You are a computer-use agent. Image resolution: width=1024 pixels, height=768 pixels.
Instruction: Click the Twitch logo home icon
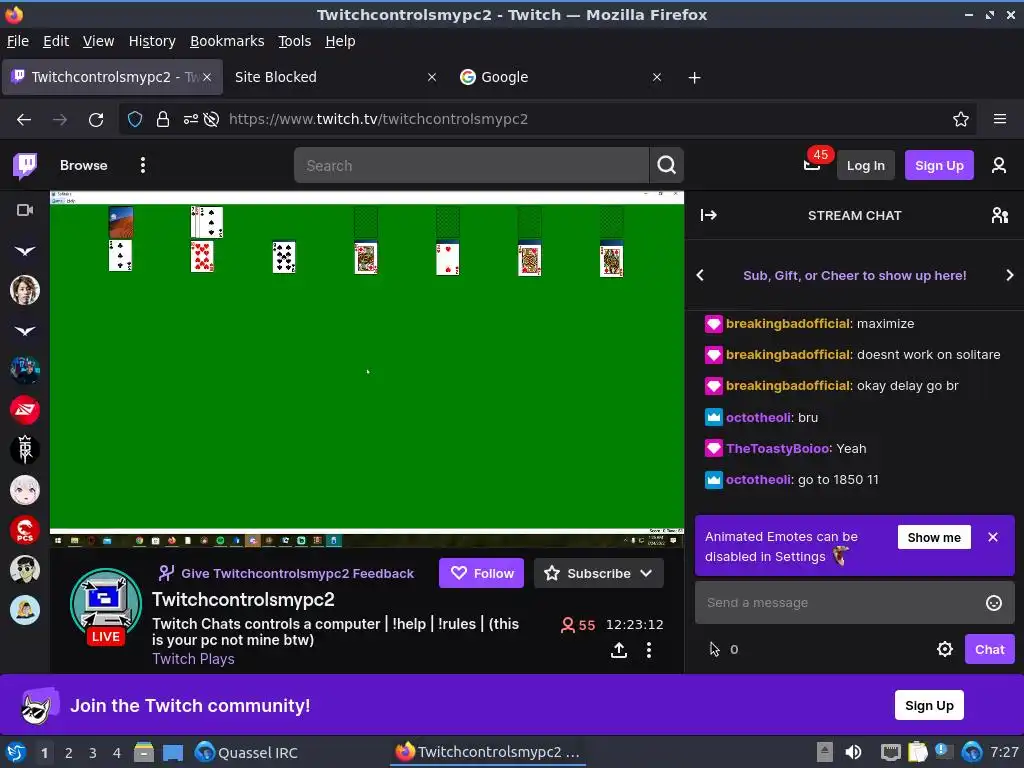click(x=25, y=166)
